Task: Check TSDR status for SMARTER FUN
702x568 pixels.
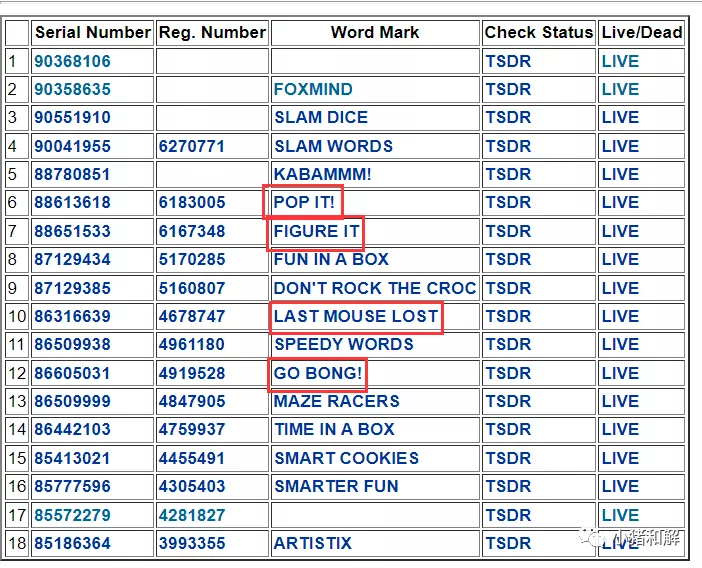Action: pyautogui.click(x=508, y=486)
